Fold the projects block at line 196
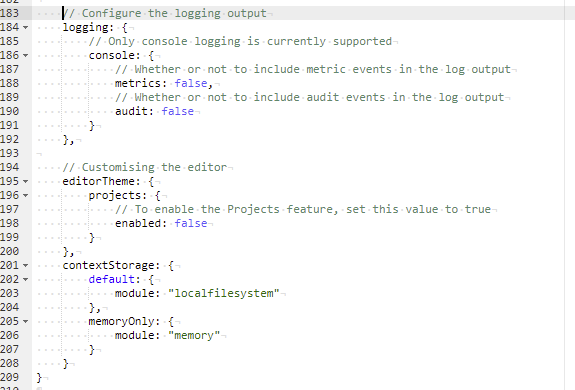 coord(25,195)
